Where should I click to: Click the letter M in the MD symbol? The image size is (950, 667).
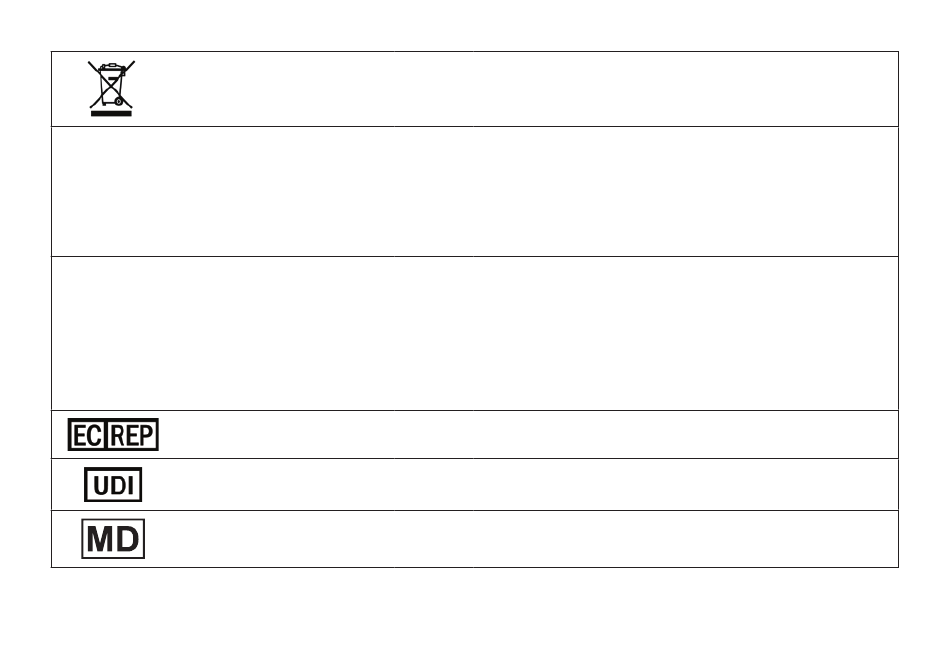(100, 539)
